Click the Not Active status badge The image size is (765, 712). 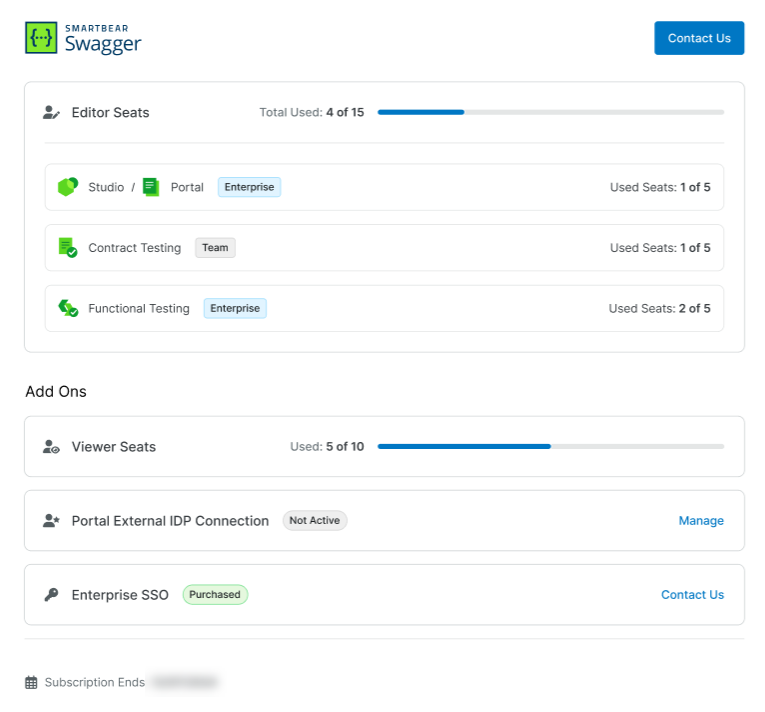click(315, 521)
